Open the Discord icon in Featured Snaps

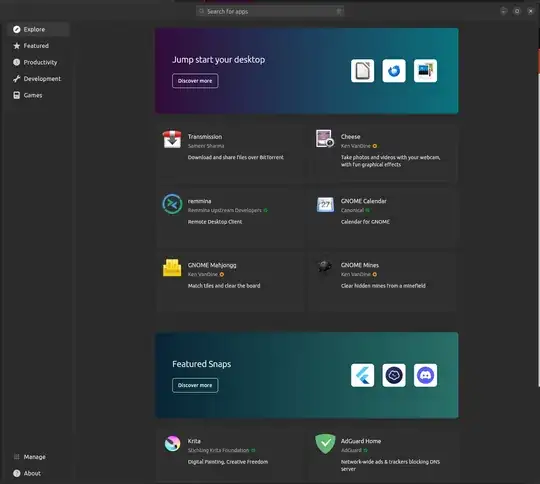425,375
